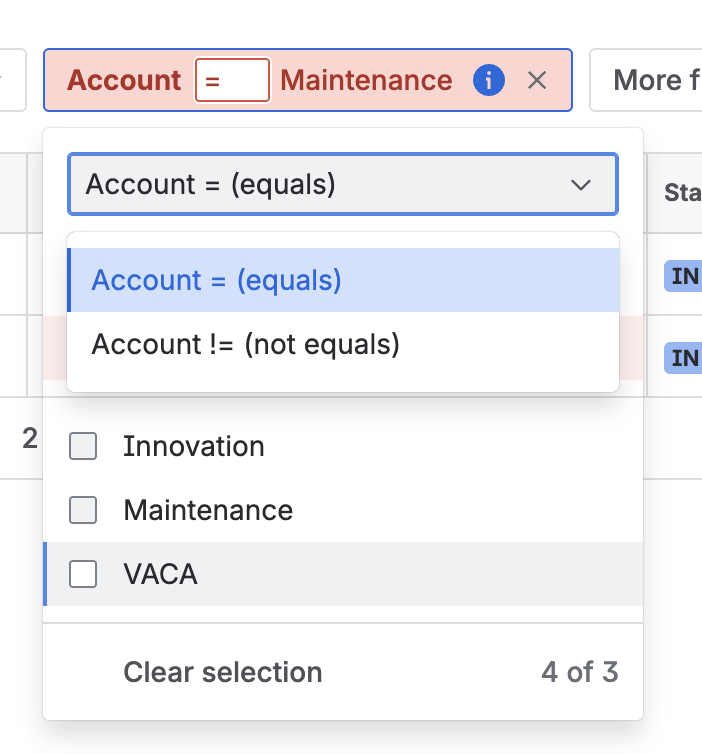Viewport: 702px width, 754px height.
Task: Click the Maintenance value in filter chip
Action: [x=366, y=80]
